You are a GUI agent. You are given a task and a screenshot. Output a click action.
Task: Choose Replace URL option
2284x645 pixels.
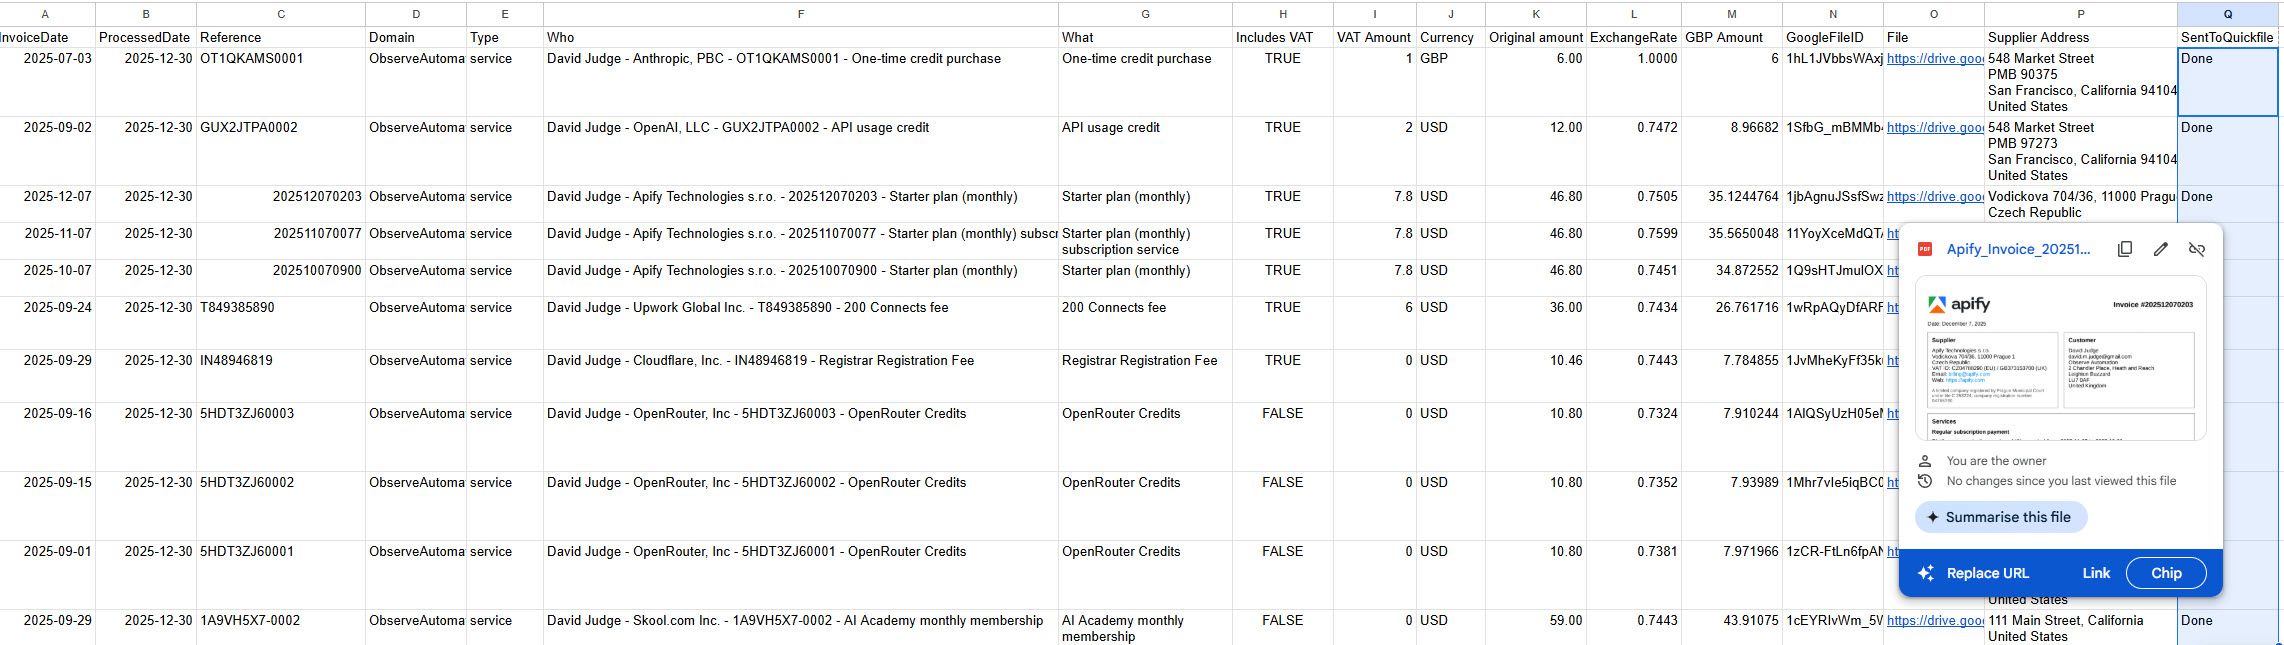[1987, 573]
